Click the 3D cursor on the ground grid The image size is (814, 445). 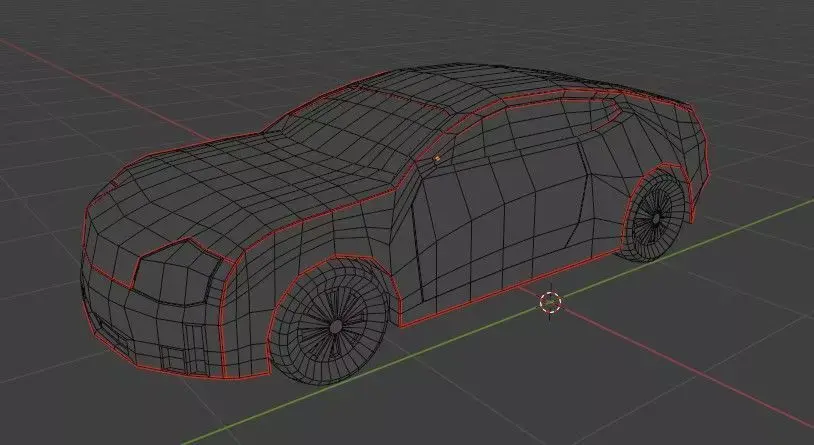tap(550, 303)
